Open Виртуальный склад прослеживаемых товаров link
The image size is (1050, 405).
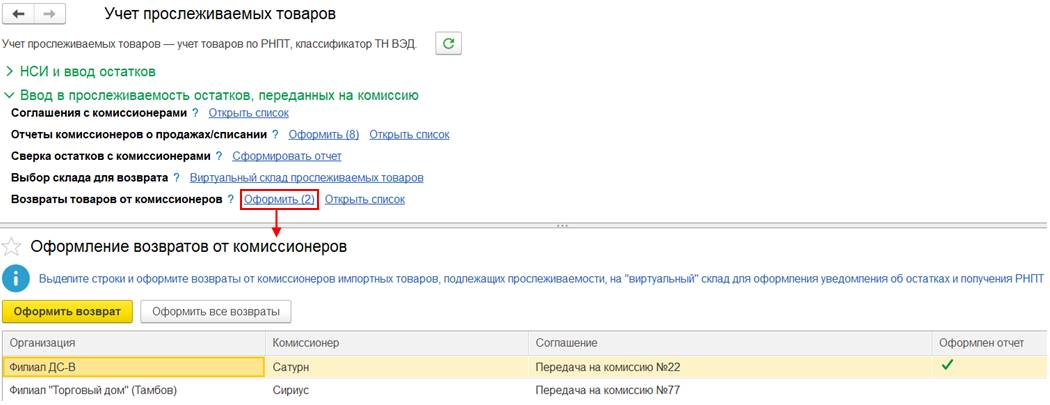[x=306, y=178]
